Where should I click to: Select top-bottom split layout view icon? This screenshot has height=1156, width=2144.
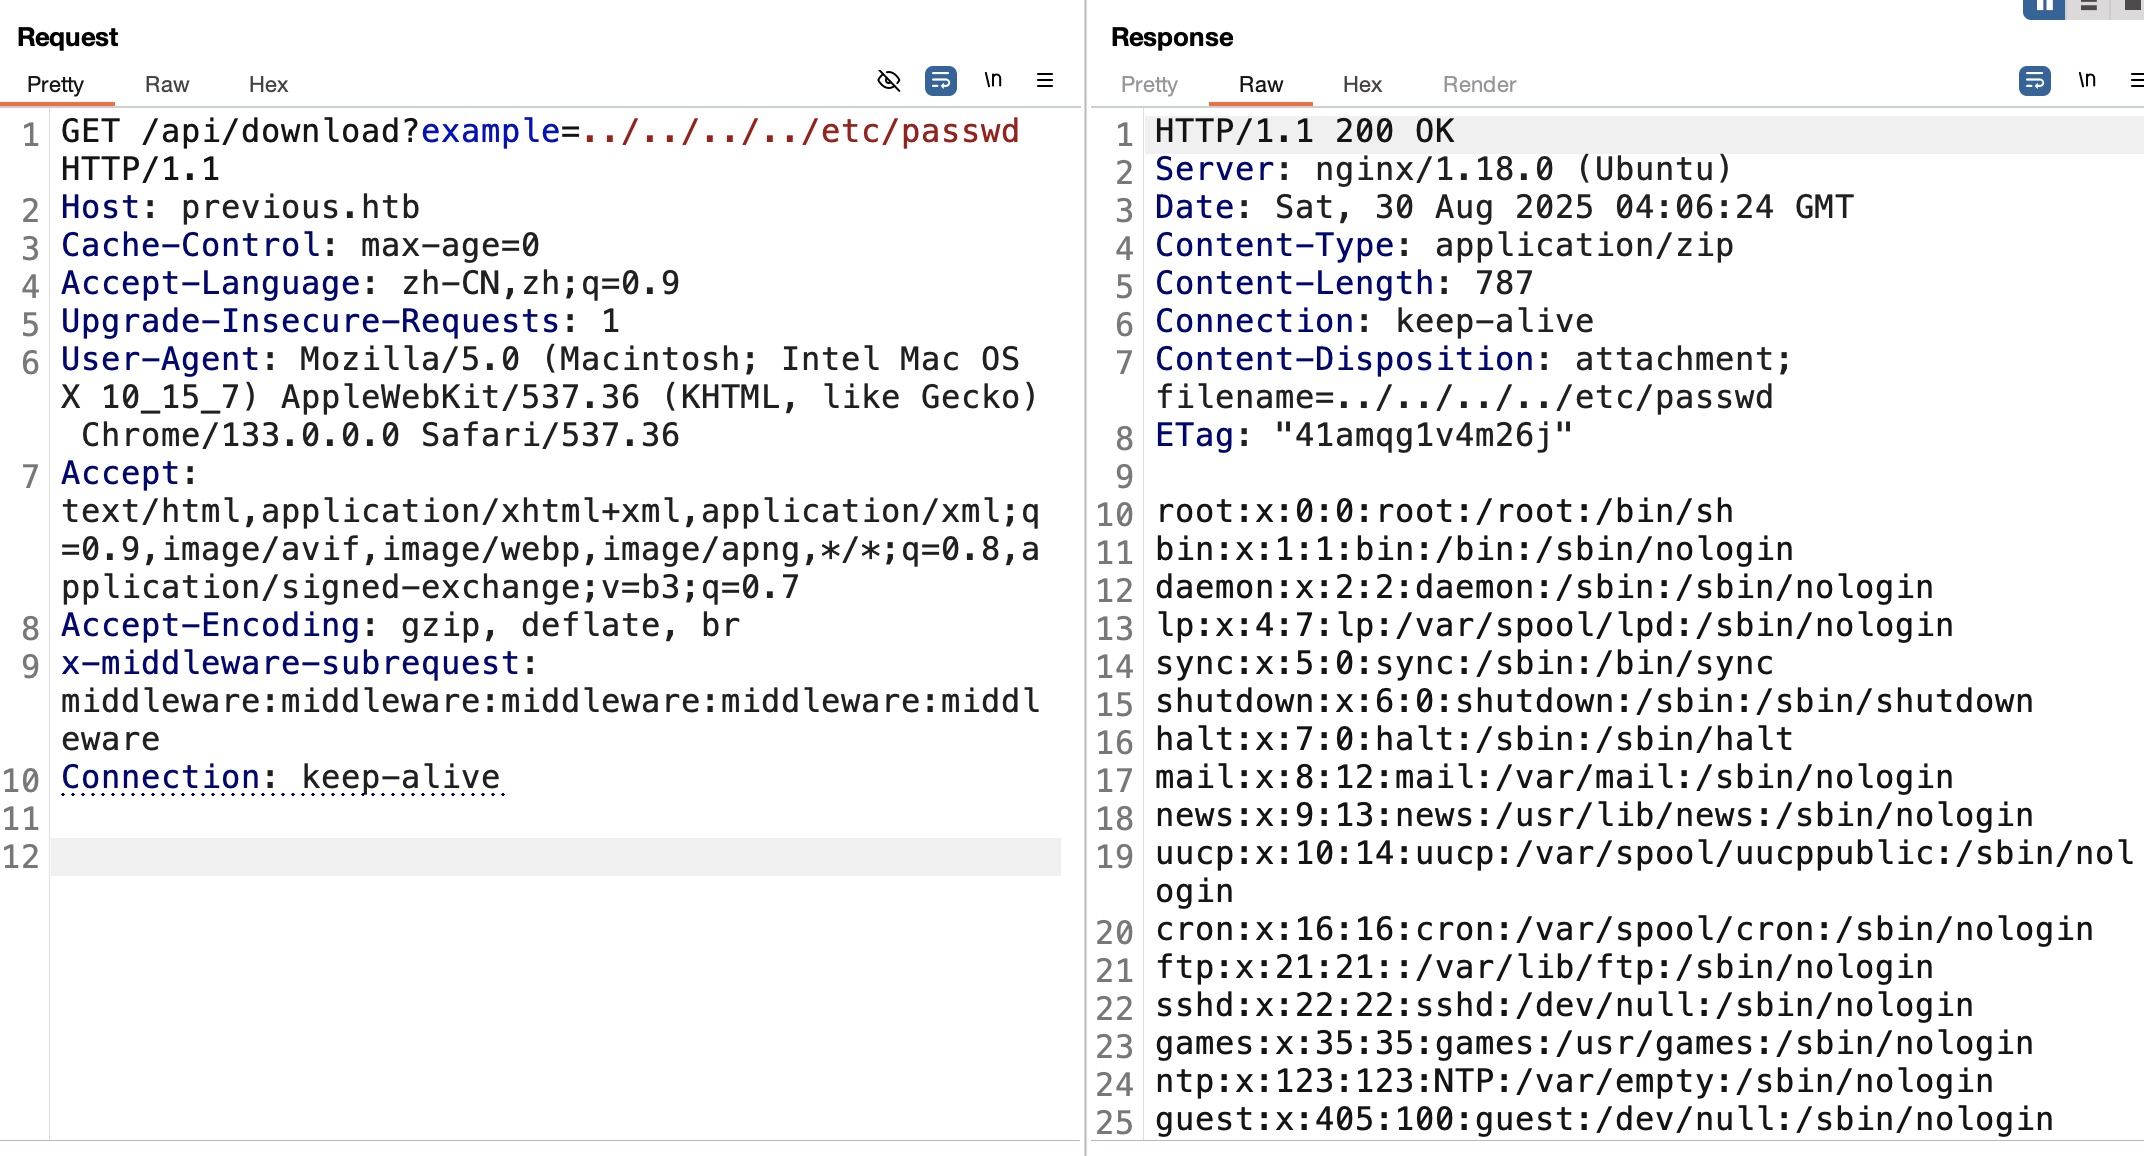pyautogui.click(x=2088, y=8)
